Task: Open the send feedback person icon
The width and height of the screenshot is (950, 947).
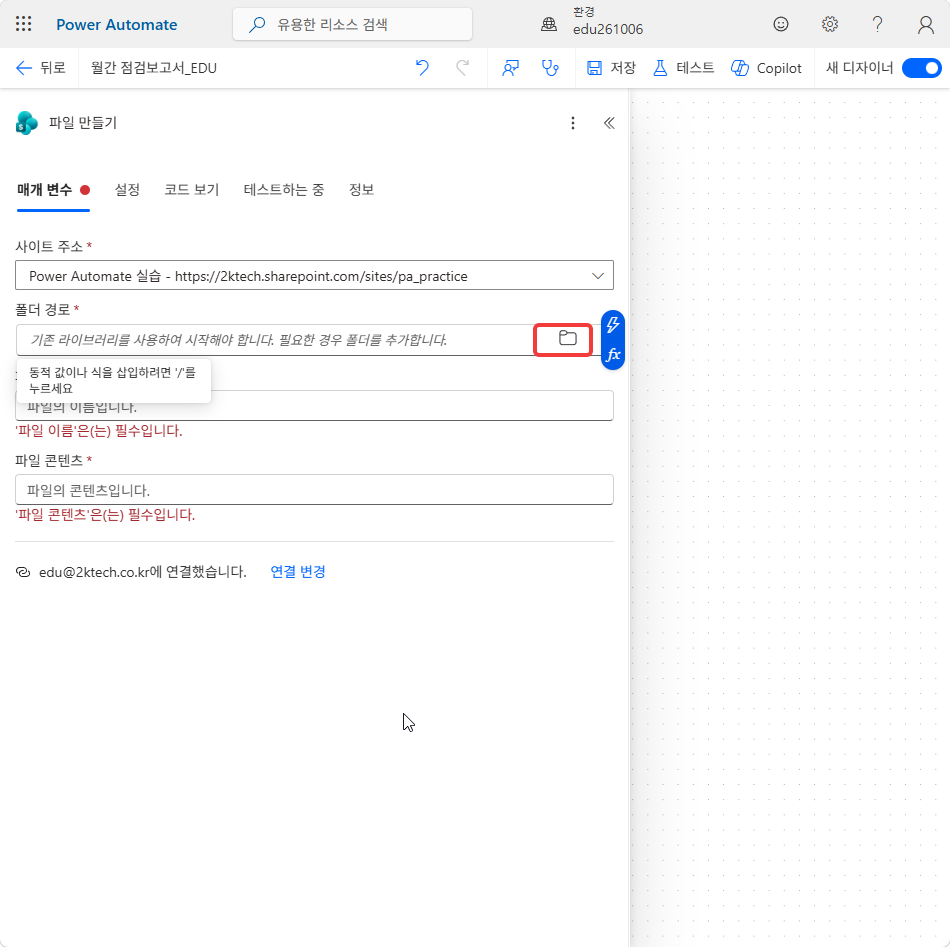Action: (510, 68)
